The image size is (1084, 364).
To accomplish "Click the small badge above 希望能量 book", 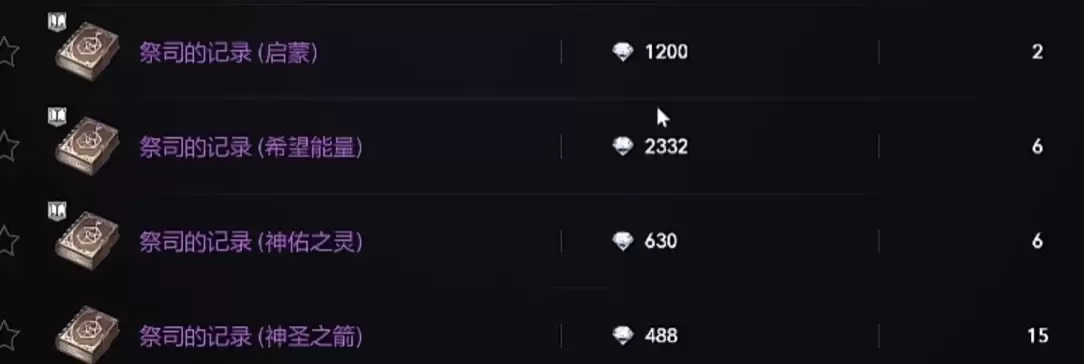I will tap(56, 115).
